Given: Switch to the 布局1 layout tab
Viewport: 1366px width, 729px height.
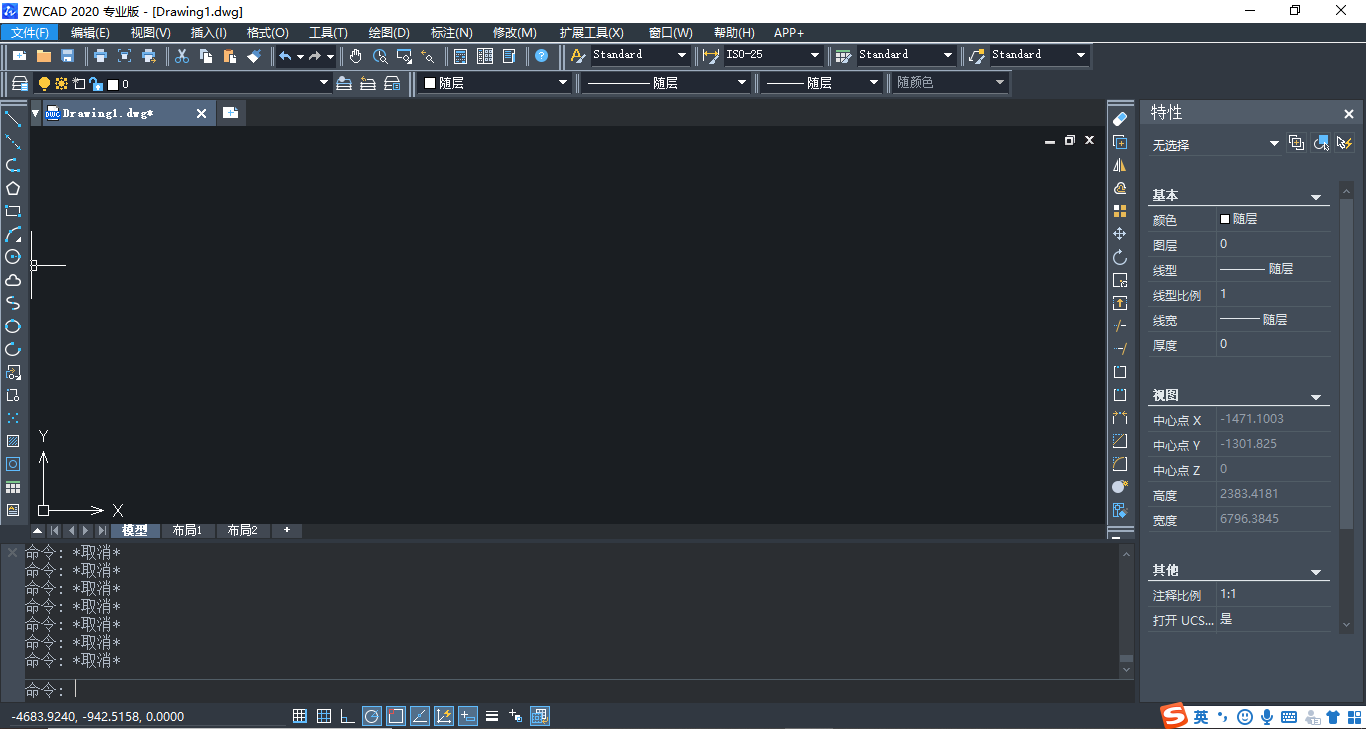Looking at the screenshot, I should tap(188, 530).
